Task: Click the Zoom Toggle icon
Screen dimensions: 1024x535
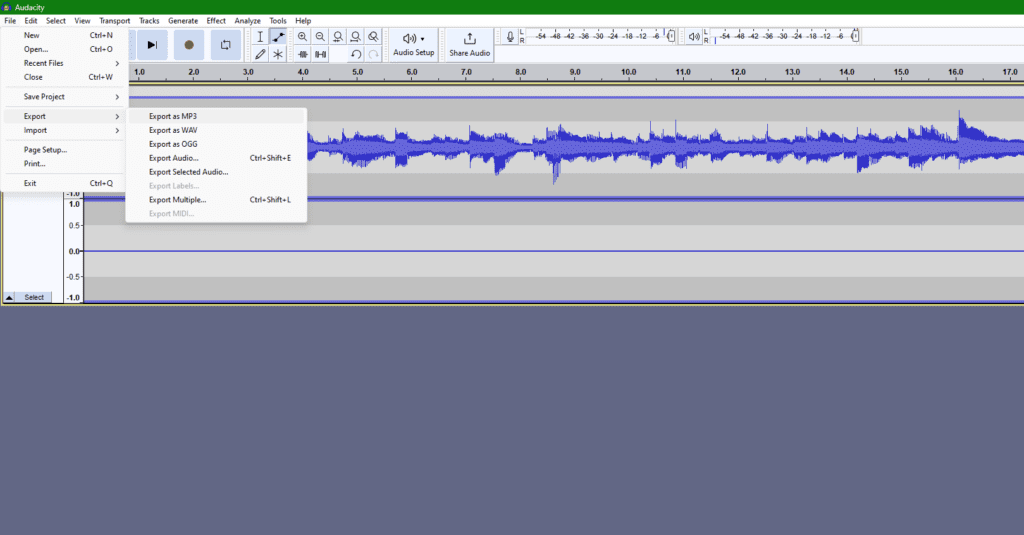Action: (x=373, y=37)
